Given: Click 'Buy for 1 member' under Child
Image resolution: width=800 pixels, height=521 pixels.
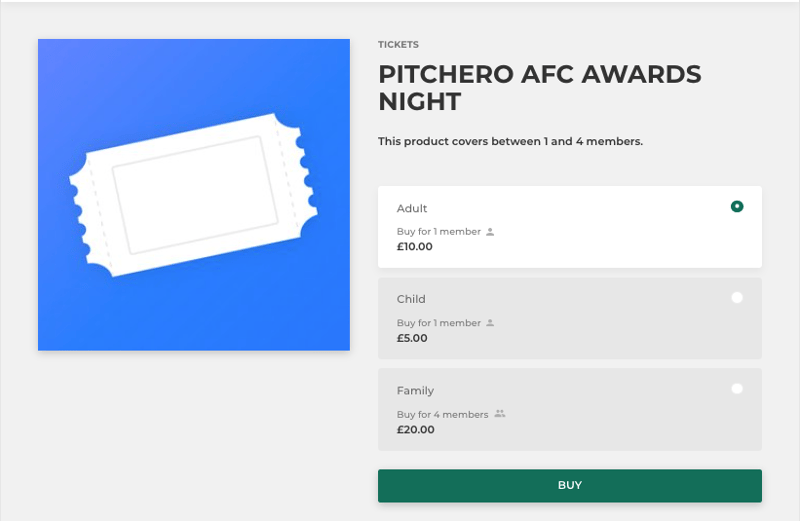Looking at the screenshot, I should point(439,323).
